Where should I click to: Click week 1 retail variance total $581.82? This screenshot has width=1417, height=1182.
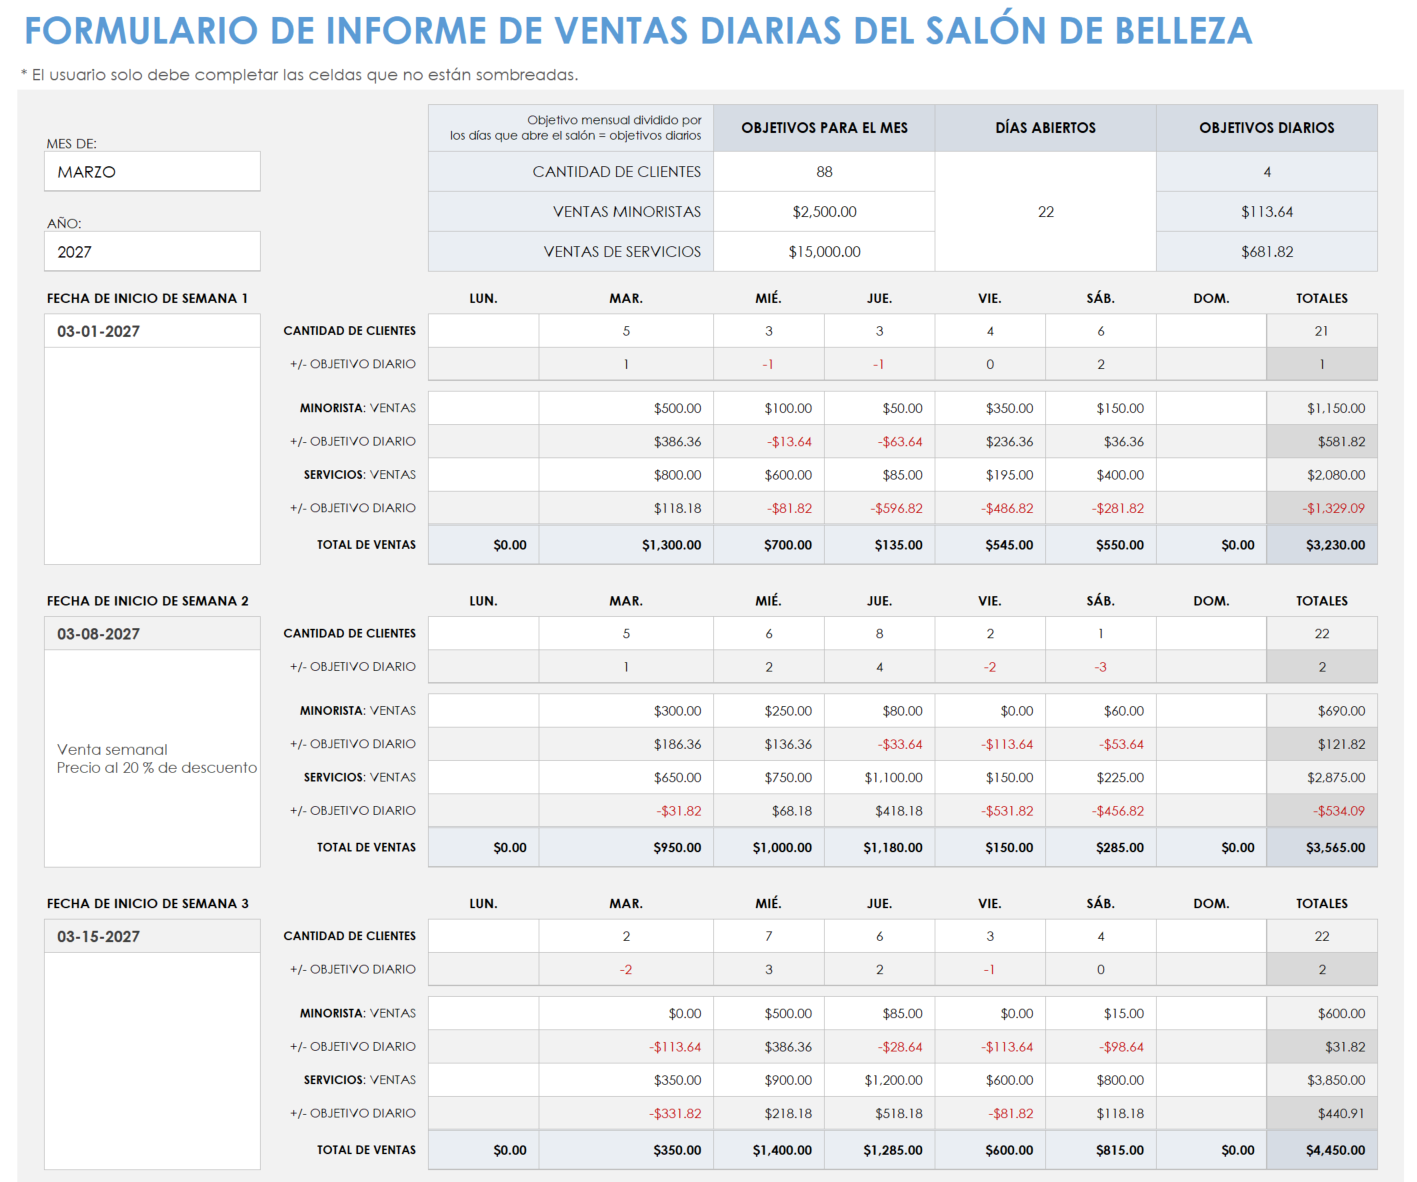(1322, 441)
